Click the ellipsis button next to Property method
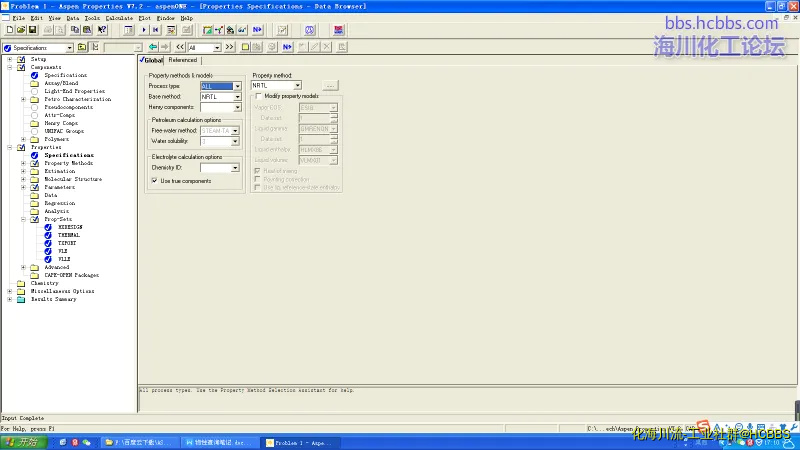 click(x=330, y=86)
